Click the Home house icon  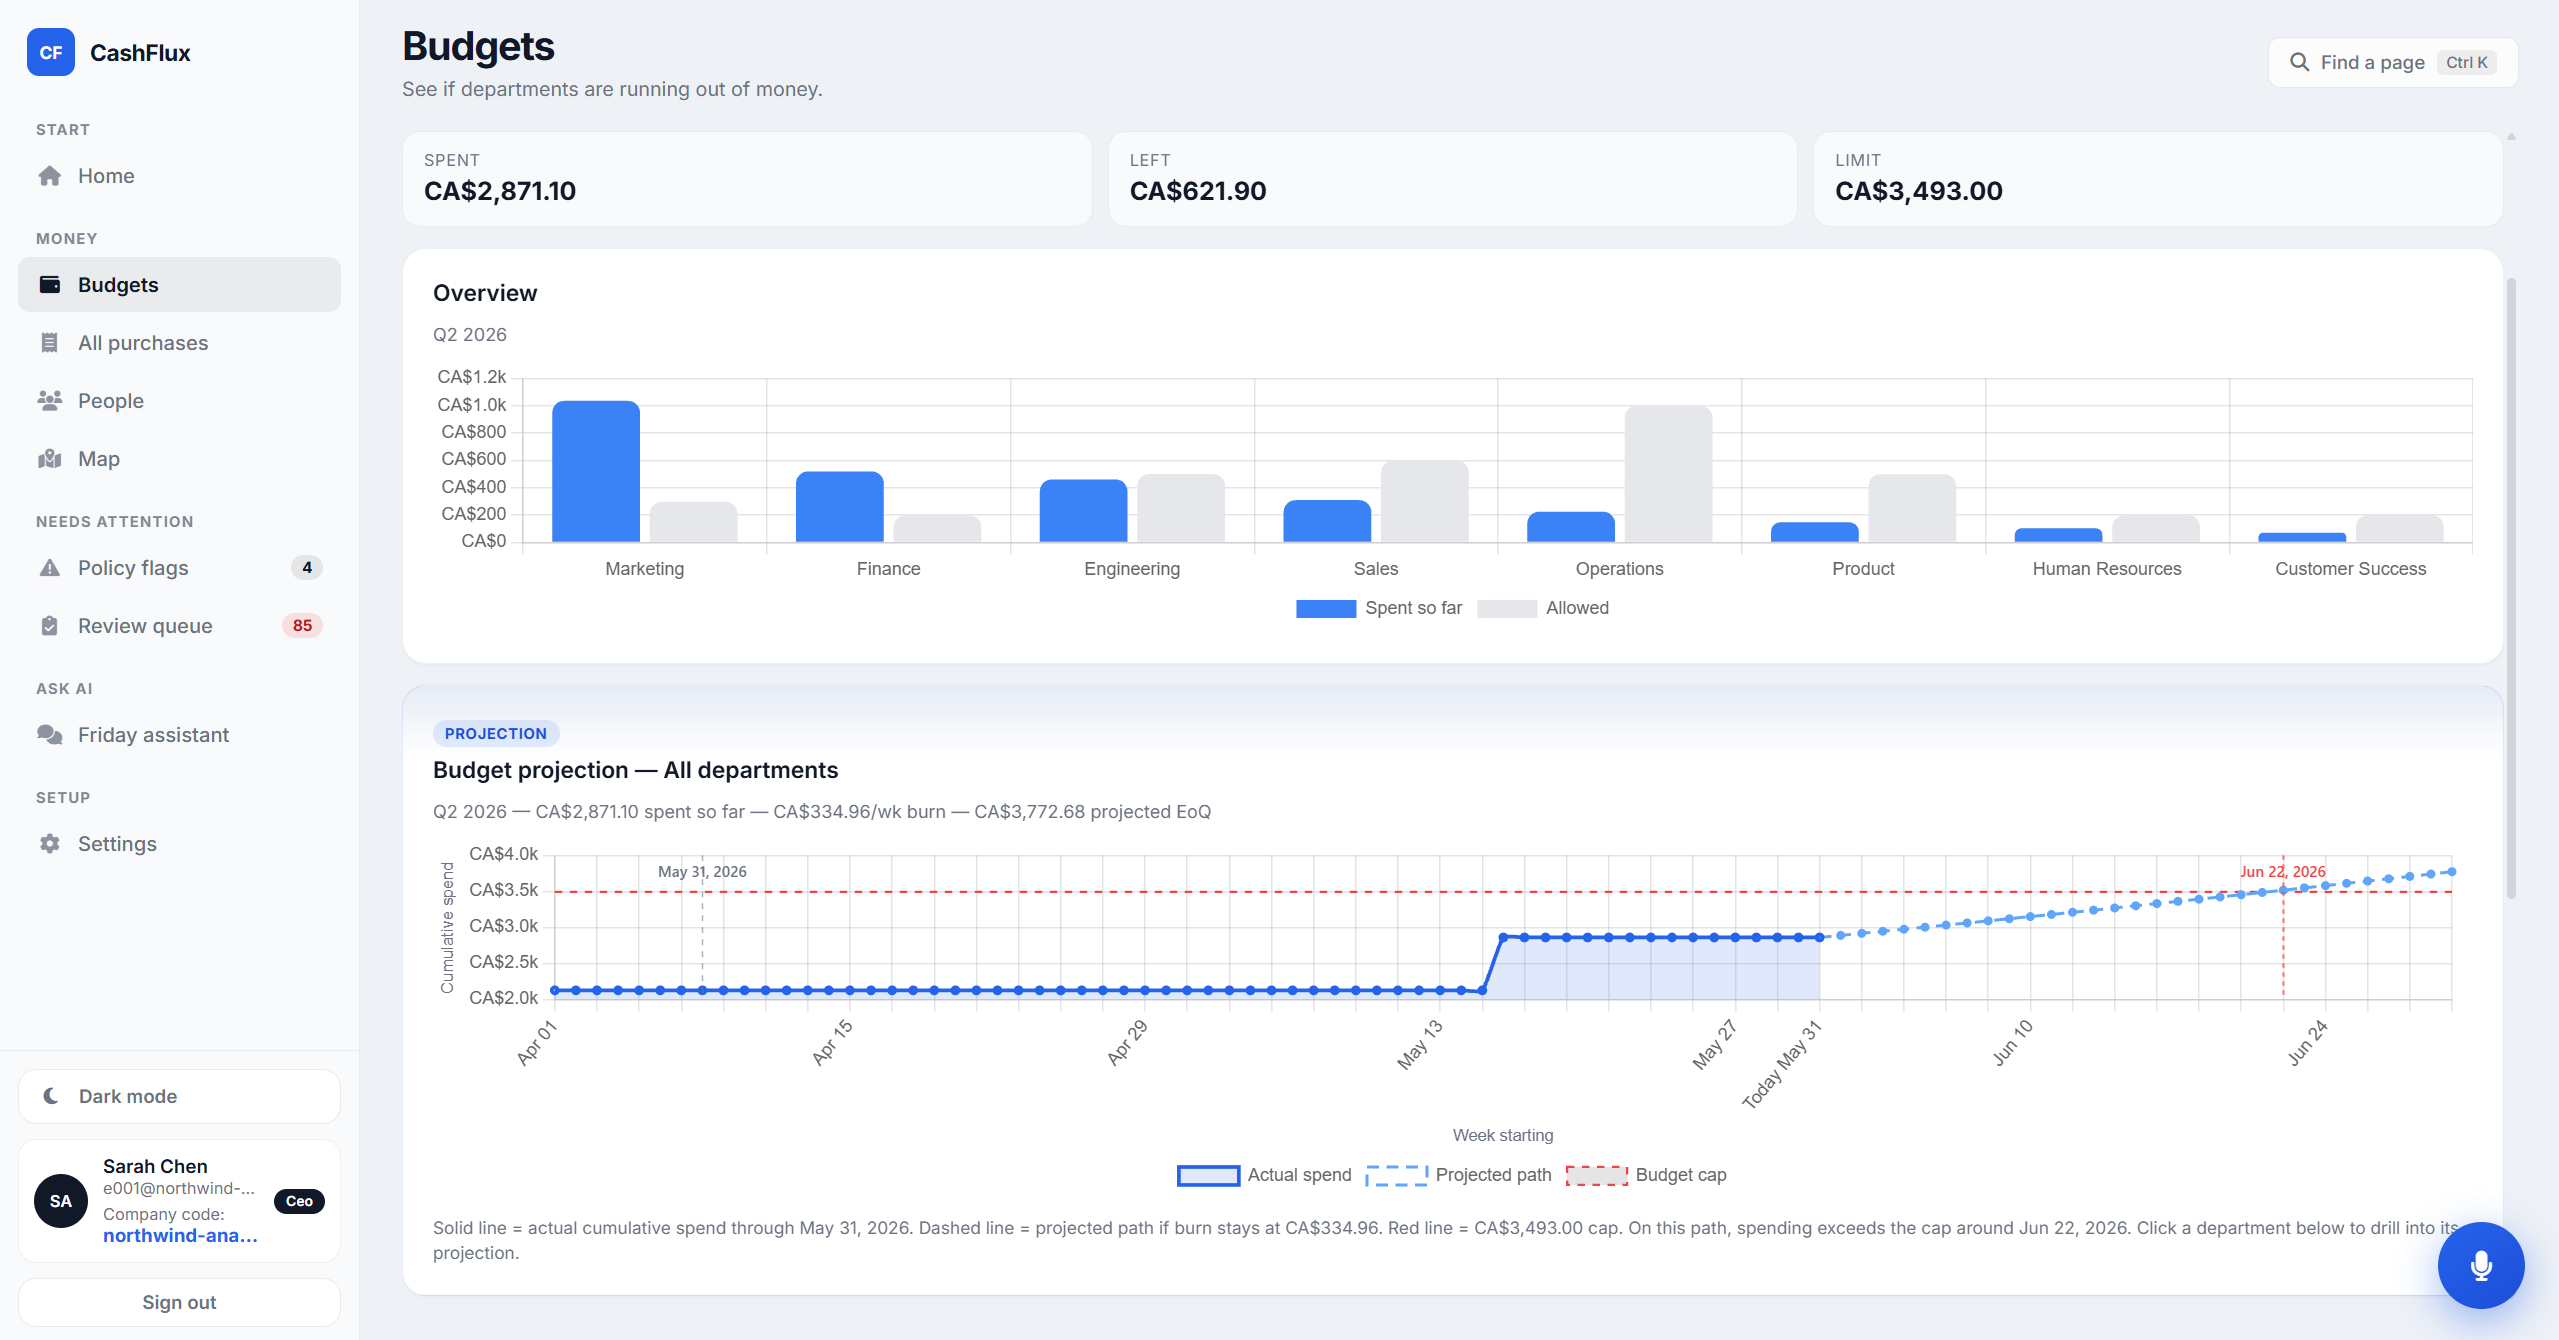coord(49,176)
